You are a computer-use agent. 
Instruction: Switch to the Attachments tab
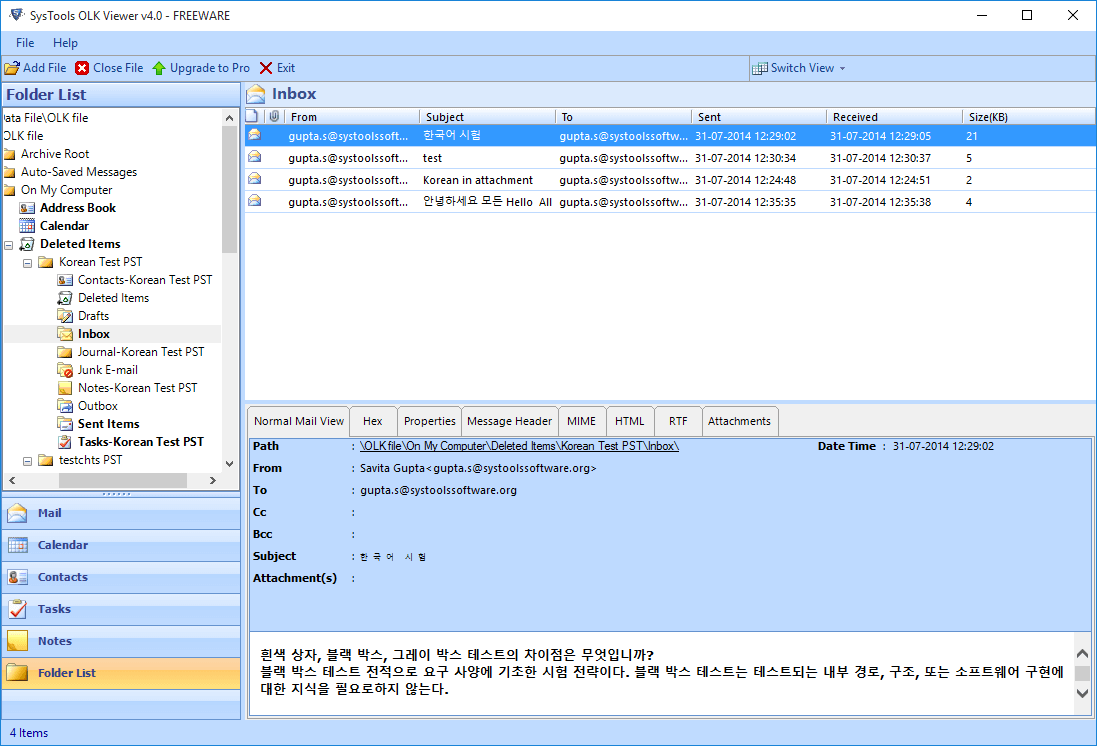(739, 421)
